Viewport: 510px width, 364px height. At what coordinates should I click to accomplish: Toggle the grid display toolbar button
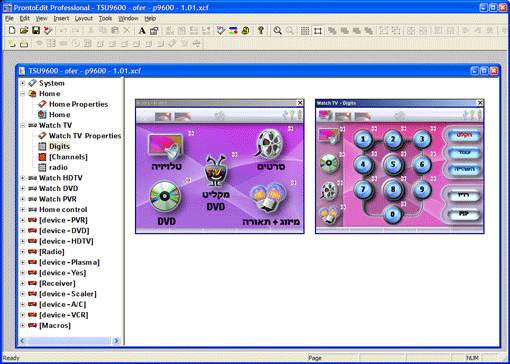[305, 31]
